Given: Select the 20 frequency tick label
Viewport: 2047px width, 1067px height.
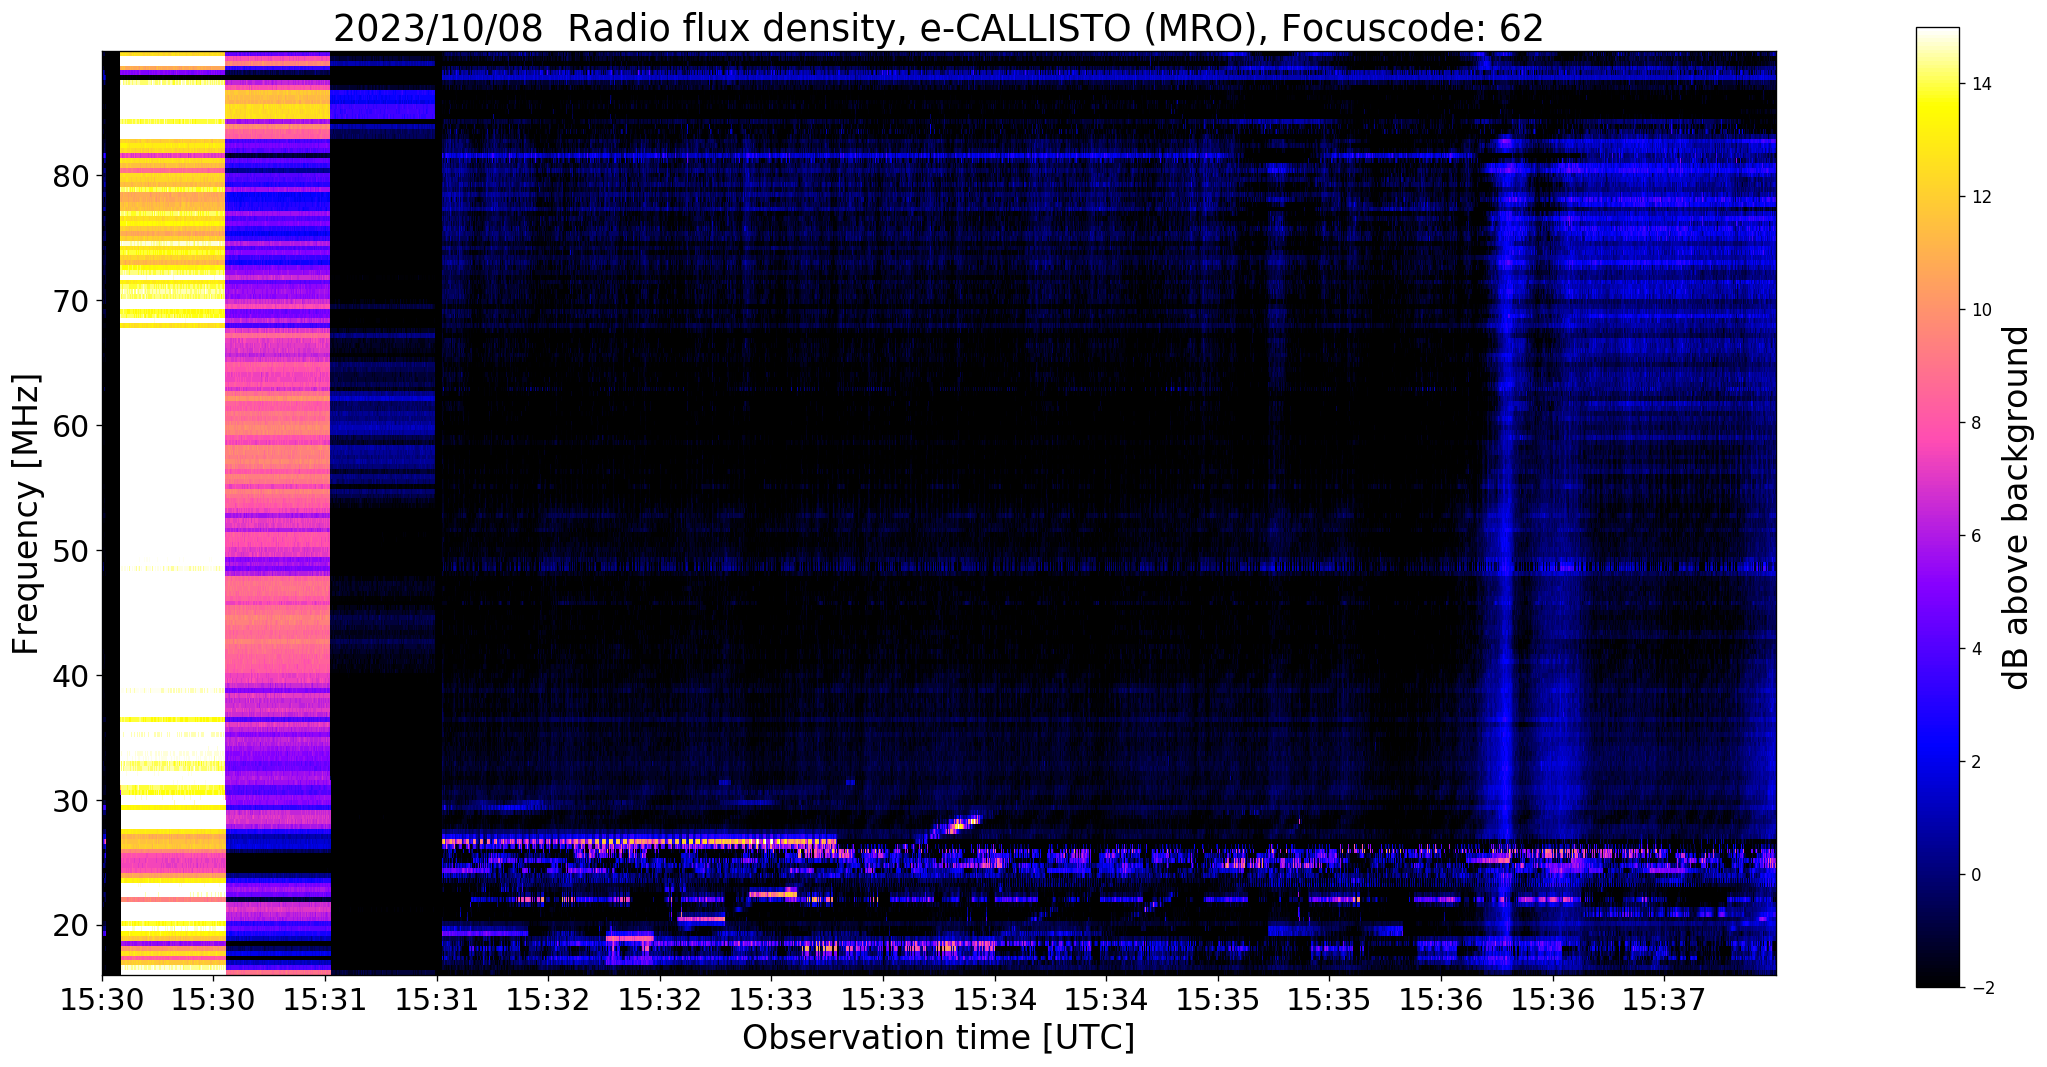Looking at the screenshot, I should (72, 927).
